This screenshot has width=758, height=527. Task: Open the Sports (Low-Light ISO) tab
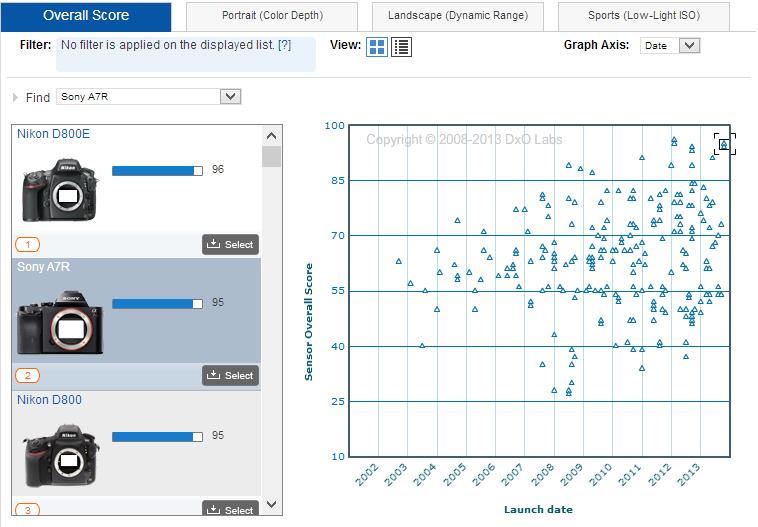[x=643, y=16]
